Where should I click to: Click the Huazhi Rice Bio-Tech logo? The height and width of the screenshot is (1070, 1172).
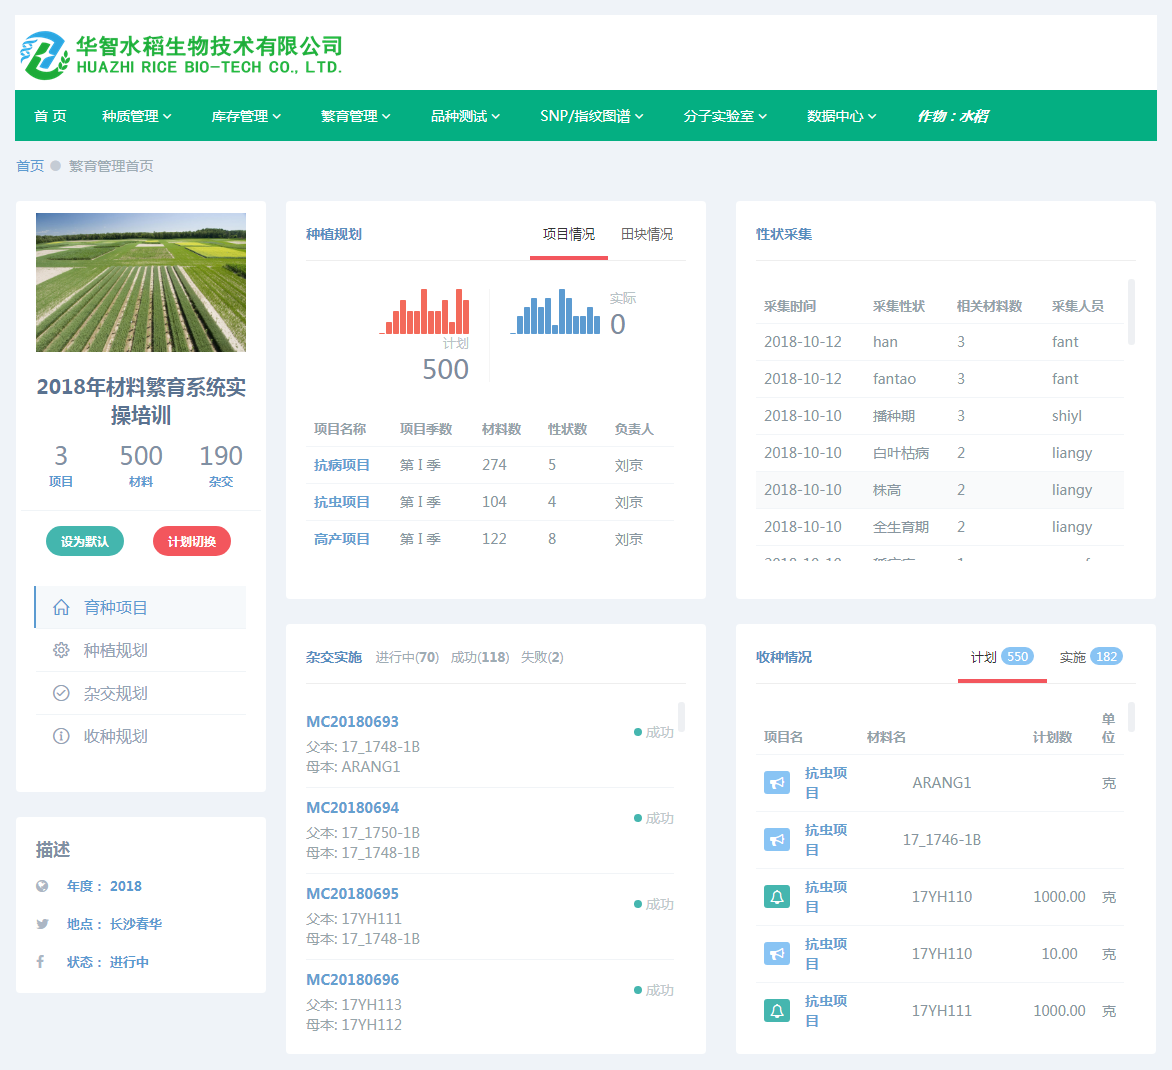point(180,55)
